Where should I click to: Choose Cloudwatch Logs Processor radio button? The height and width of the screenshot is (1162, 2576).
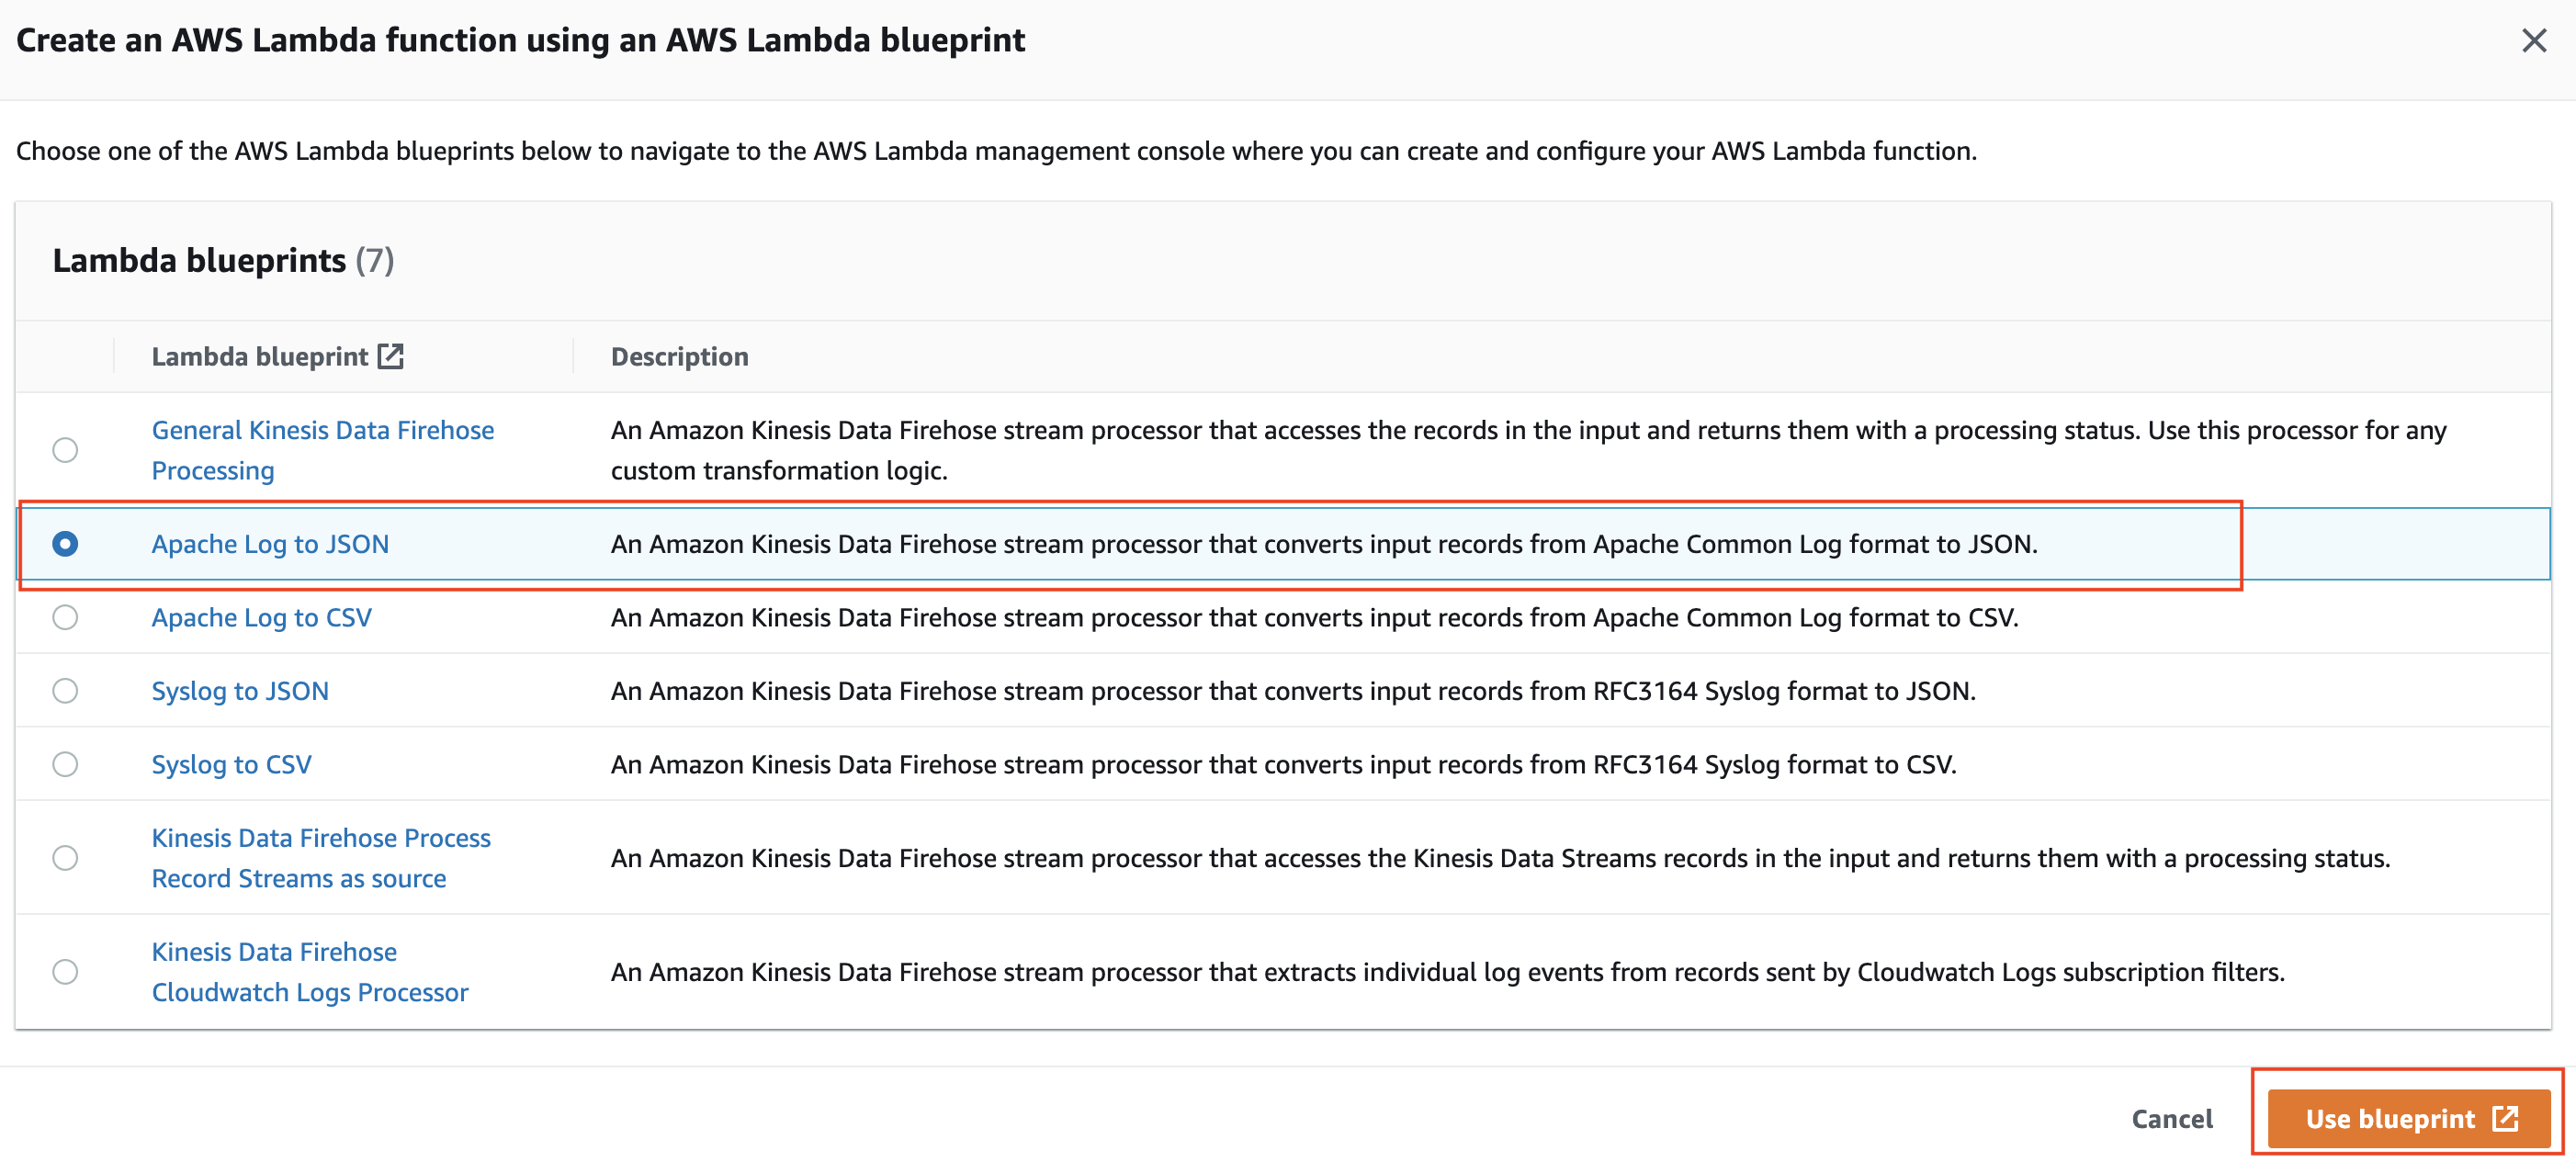65,972
